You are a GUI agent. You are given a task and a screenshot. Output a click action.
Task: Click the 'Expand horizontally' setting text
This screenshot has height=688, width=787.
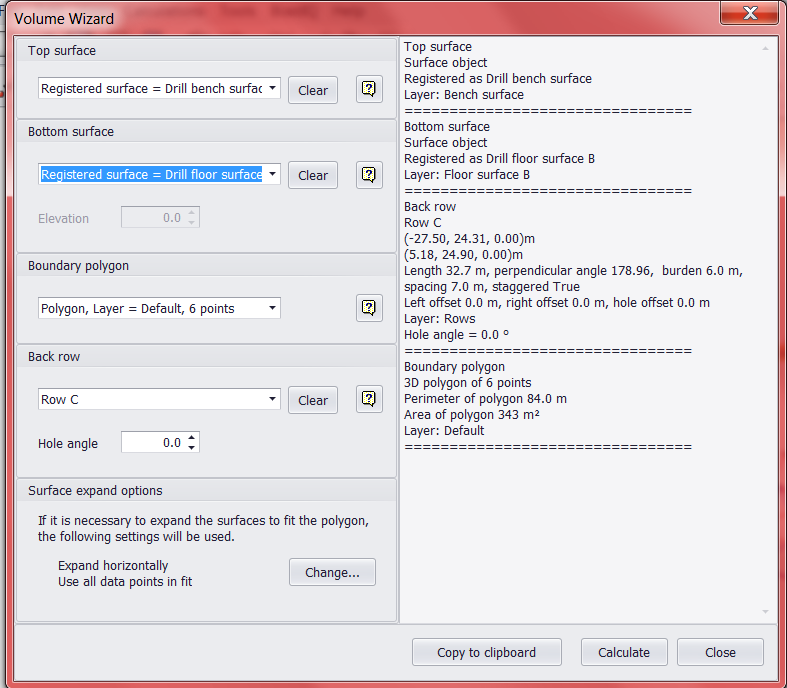(113, 565)
